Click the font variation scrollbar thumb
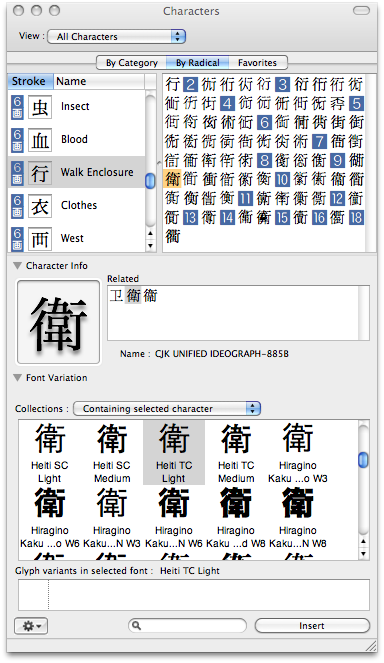Screen dimensions: 384x663 pos(363,460)
